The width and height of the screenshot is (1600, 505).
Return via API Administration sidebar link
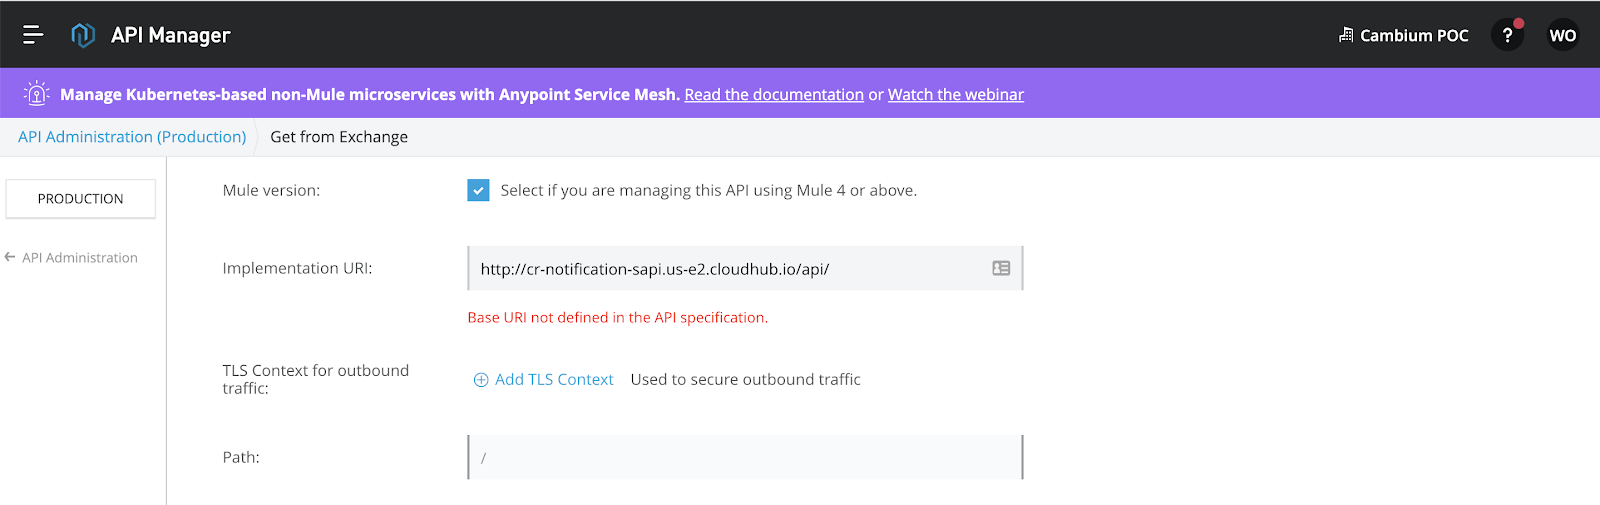80,257
